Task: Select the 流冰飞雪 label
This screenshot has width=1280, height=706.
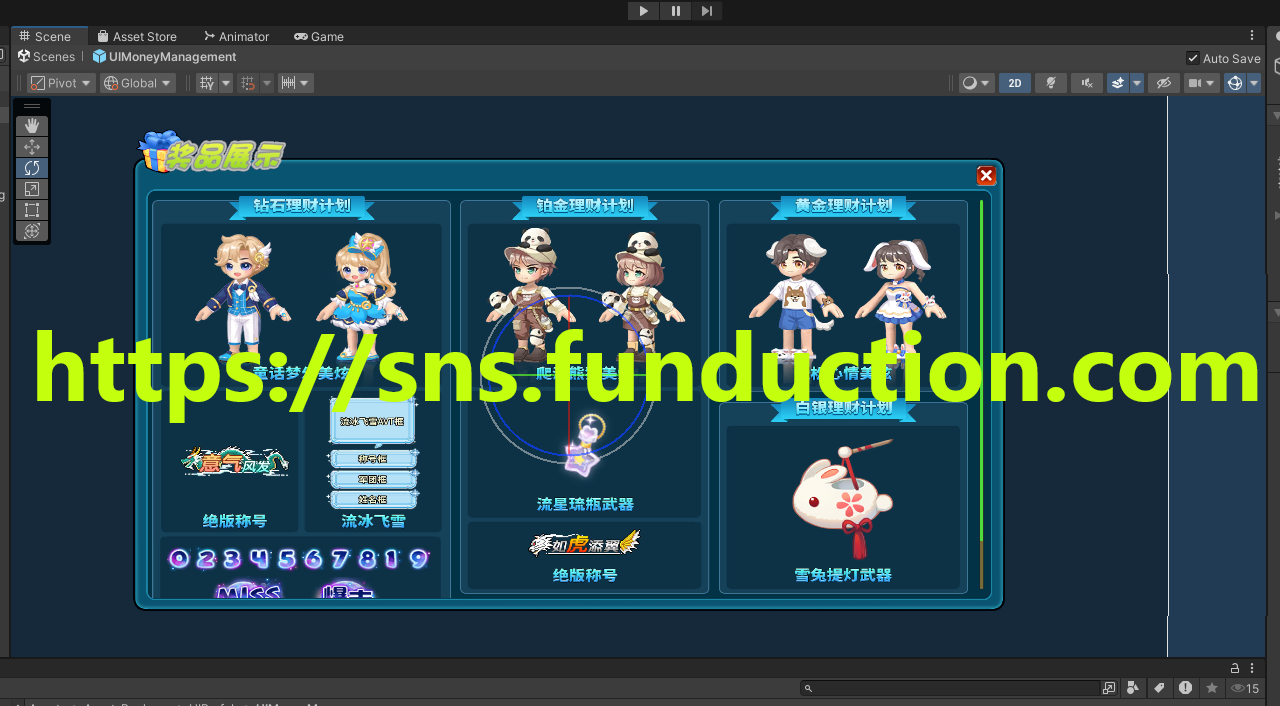Action: (374, 521)
